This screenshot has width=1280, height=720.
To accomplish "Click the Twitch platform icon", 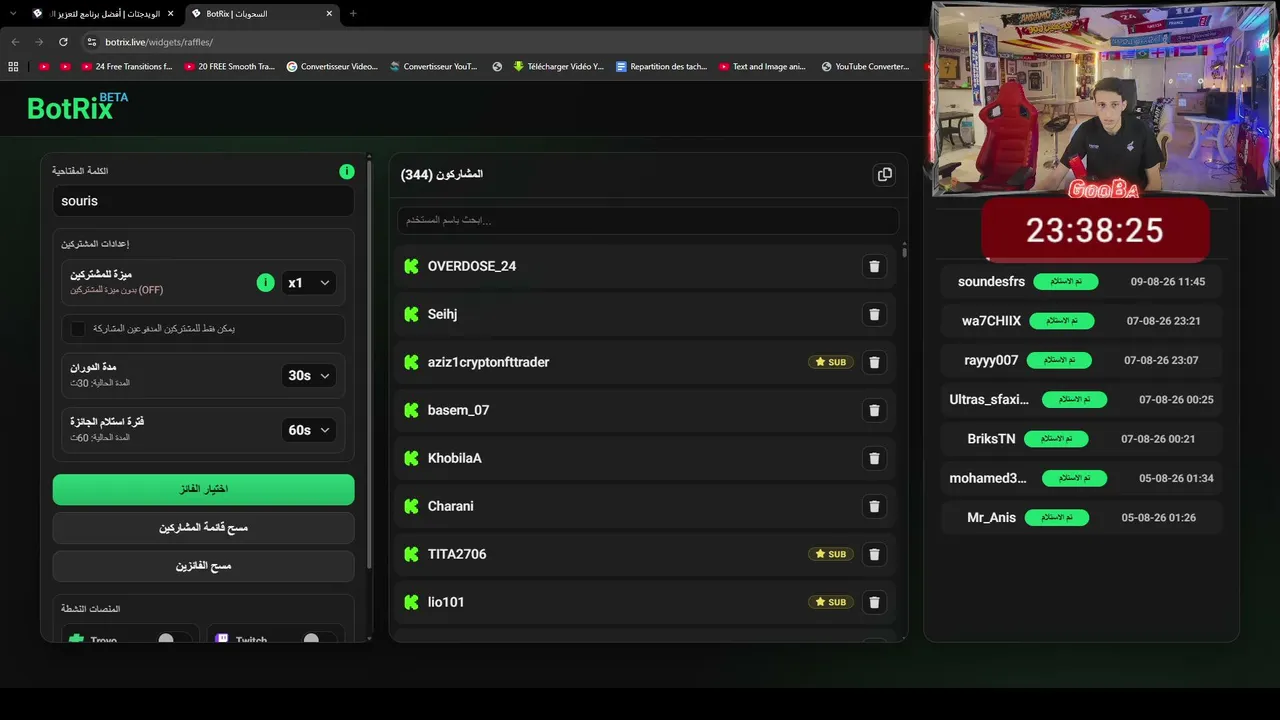I will [x=222, y=639].
